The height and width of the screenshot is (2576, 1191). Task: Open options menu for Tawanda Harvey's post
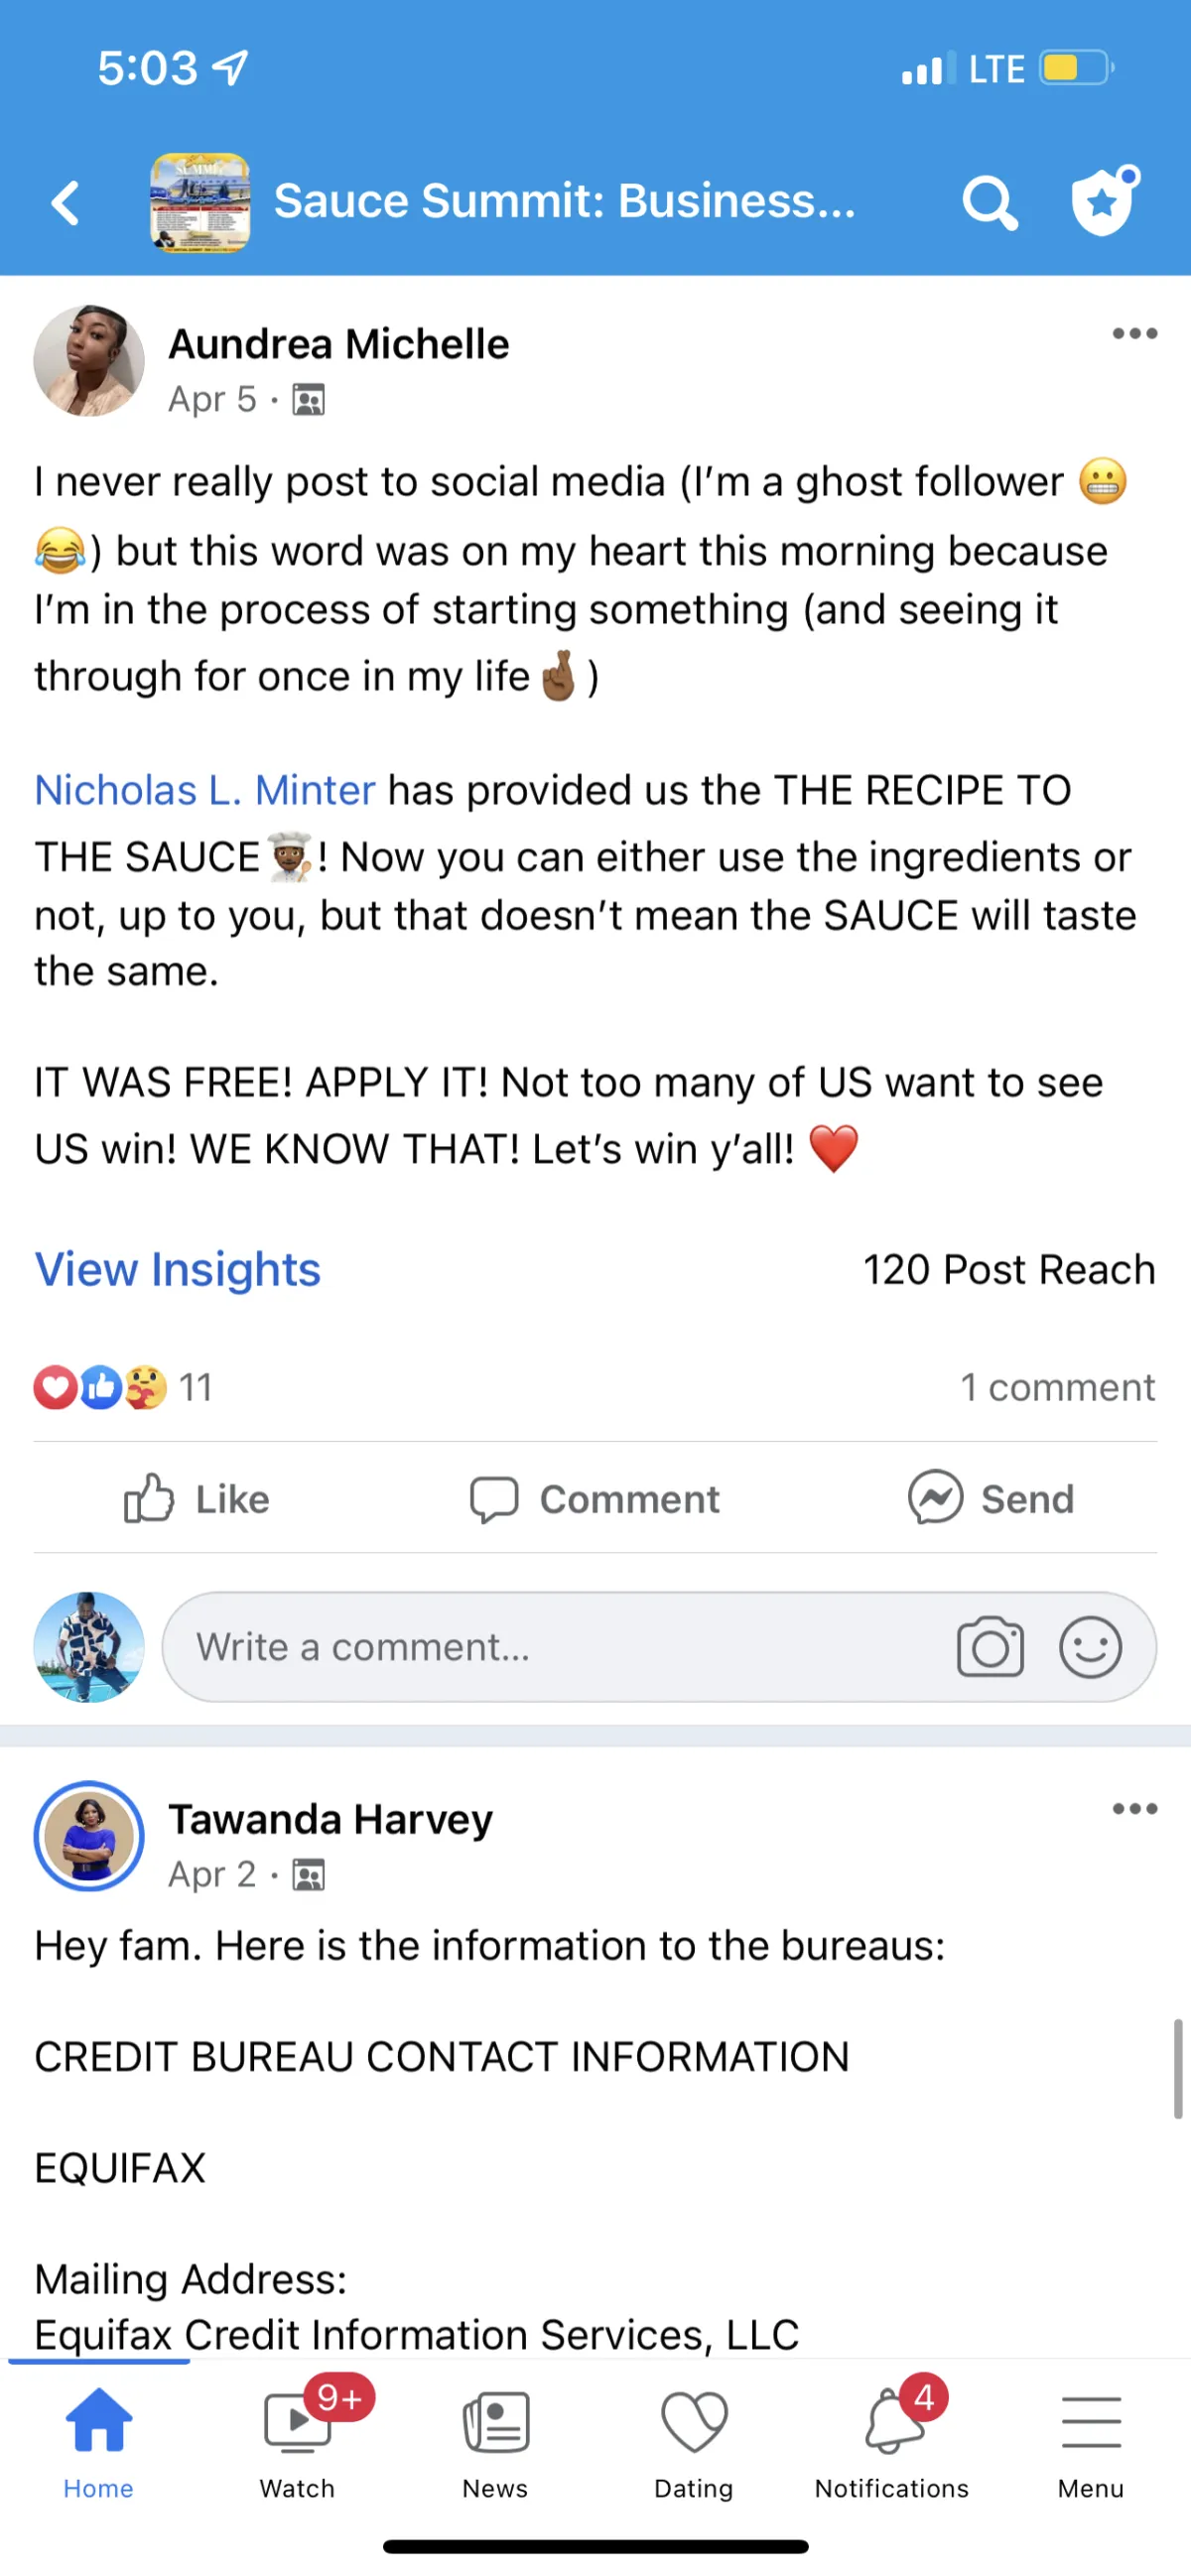coord(1135,1808)
